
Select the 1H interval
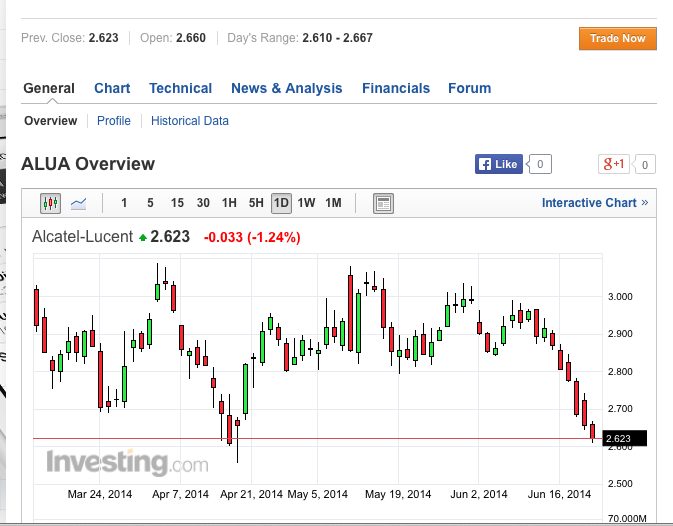pos(229,203)
